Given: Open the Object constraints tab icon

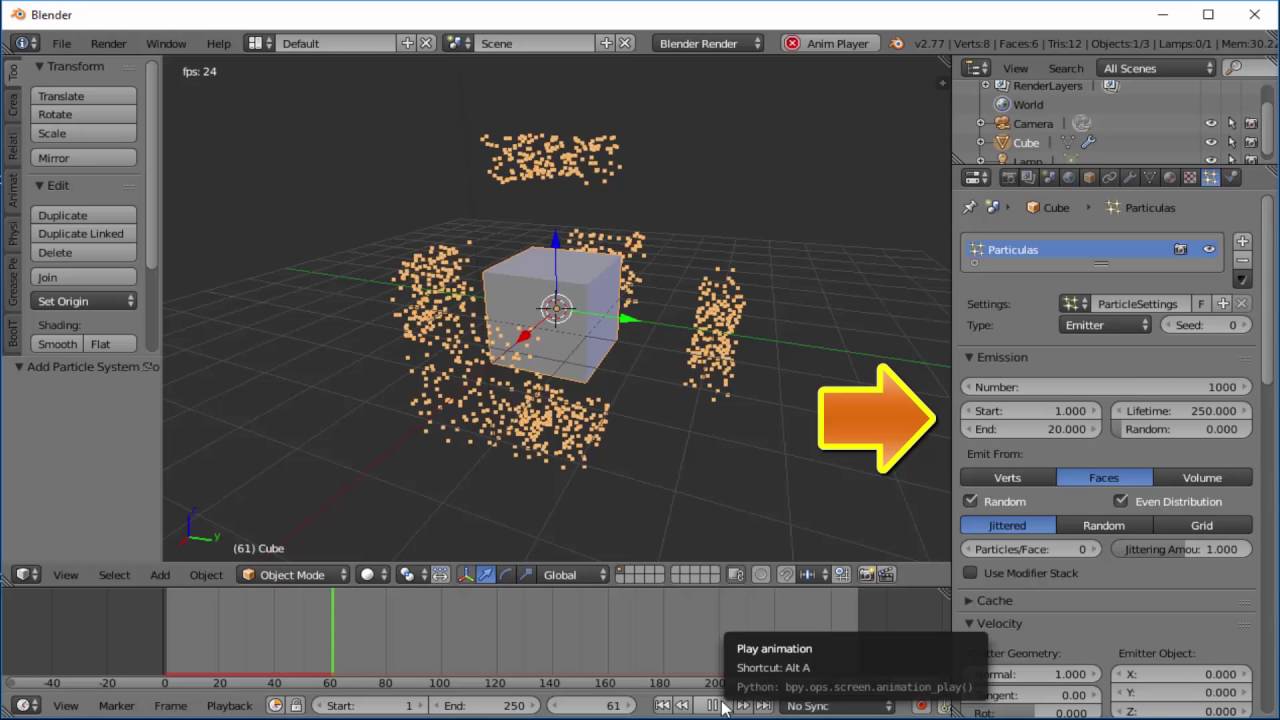Looking at the screenshot, I should (1109, 178).
